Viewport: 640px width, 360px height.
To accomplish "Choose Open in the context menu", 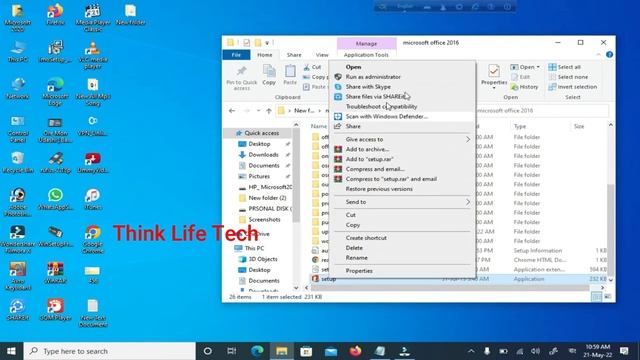I will coord(353,67).
